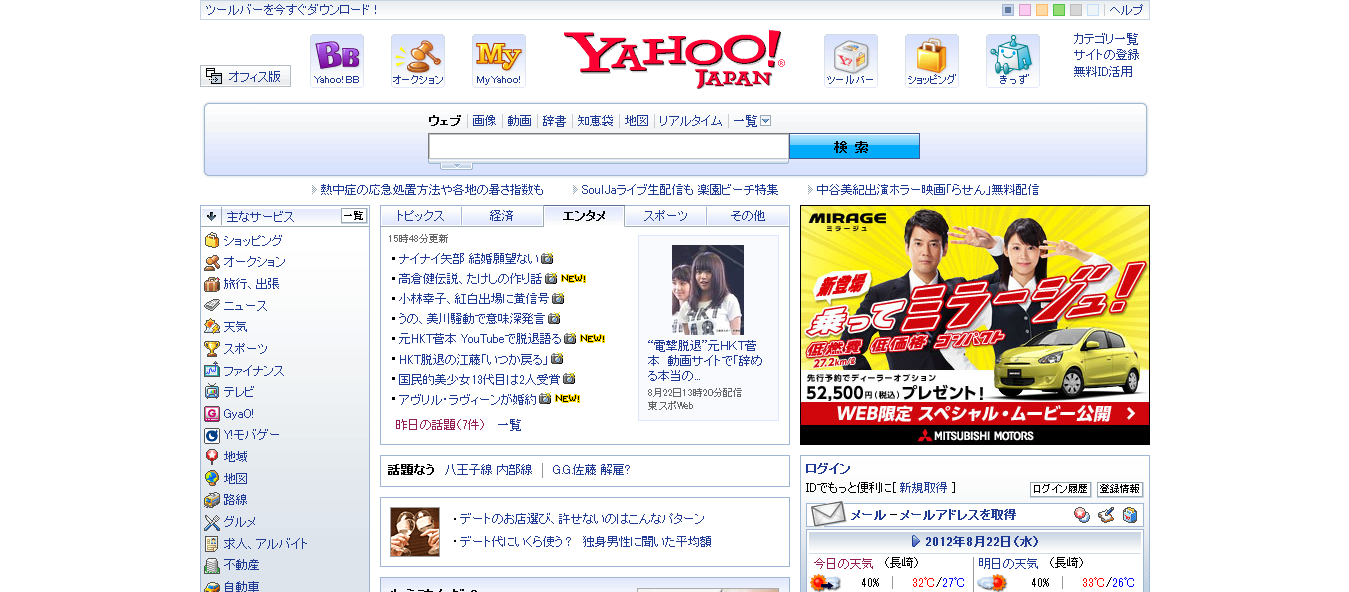Open the ツールバー cube icon
This screenshot has height=592, width=1349.
click(851, 61)
